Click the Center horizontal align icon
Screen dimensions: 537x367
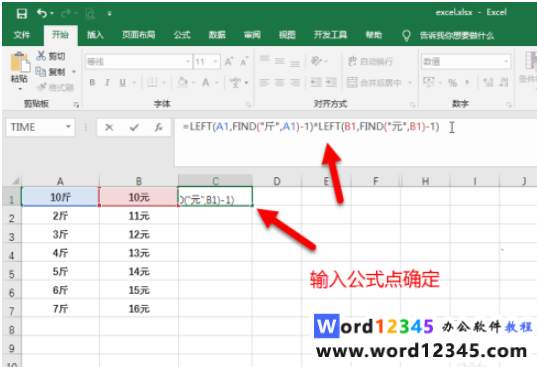(279, 83)
